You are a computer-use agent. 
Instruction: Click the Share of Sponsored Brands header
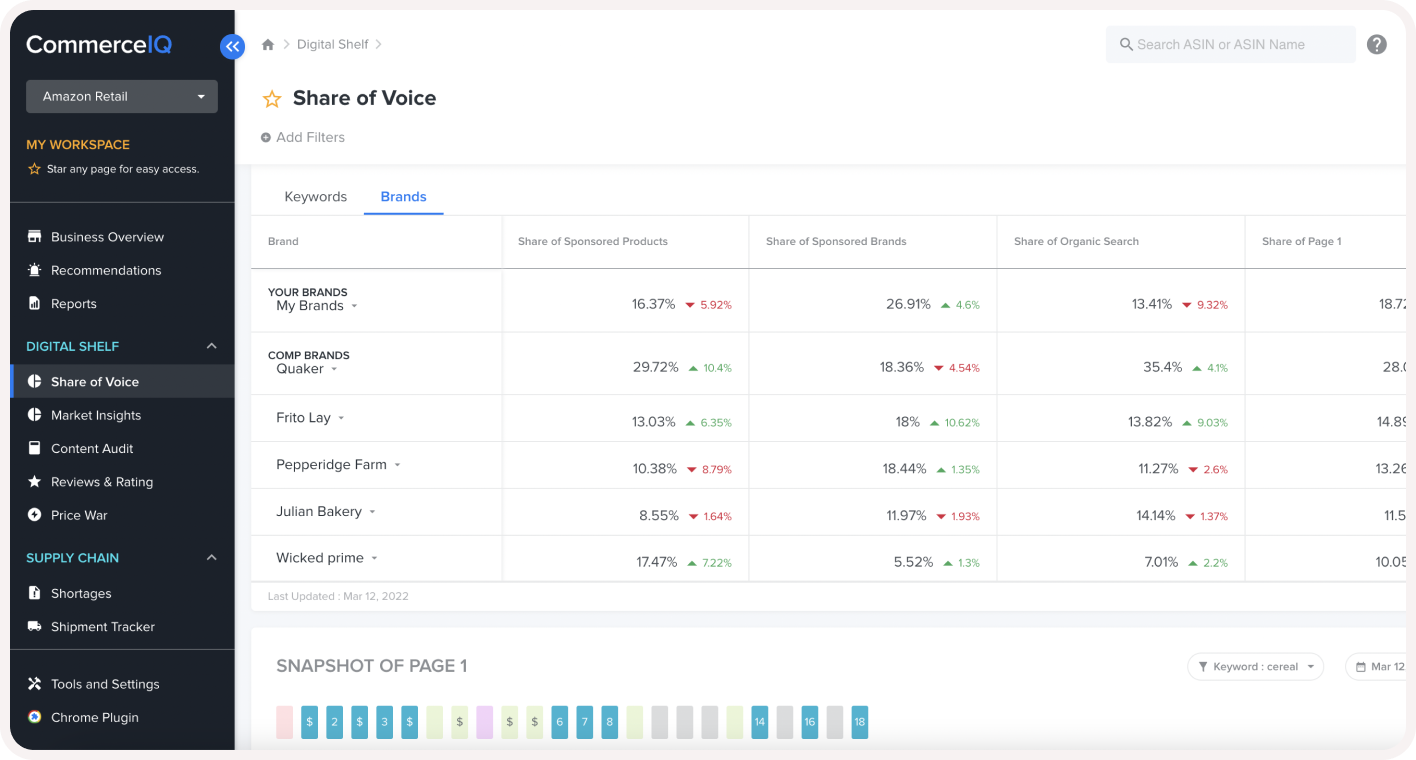[x=836, y=242]
